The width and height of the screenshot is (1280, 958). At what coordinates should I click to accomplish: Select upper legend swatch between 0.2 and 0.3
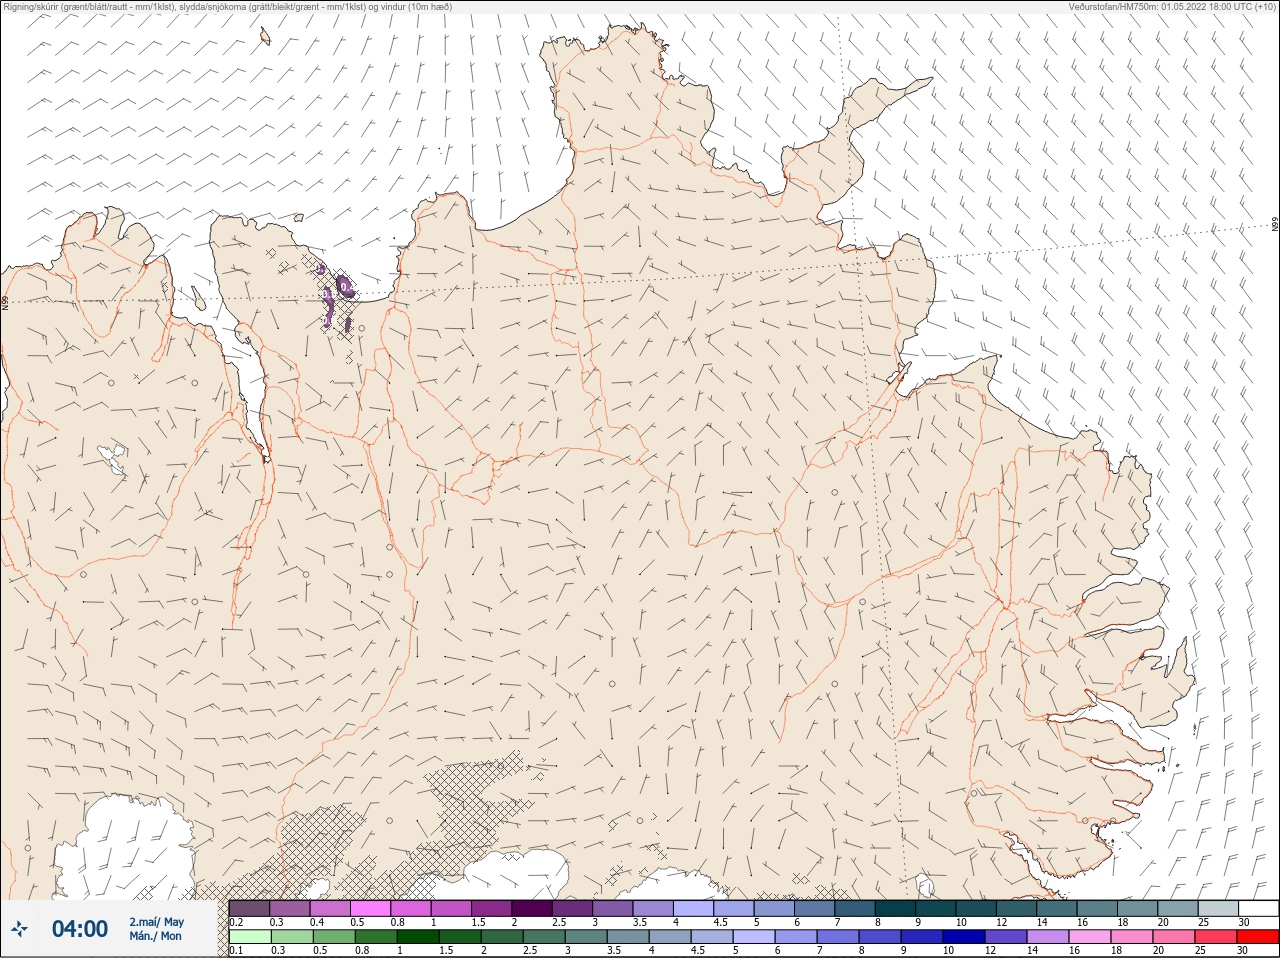[249, 908]
